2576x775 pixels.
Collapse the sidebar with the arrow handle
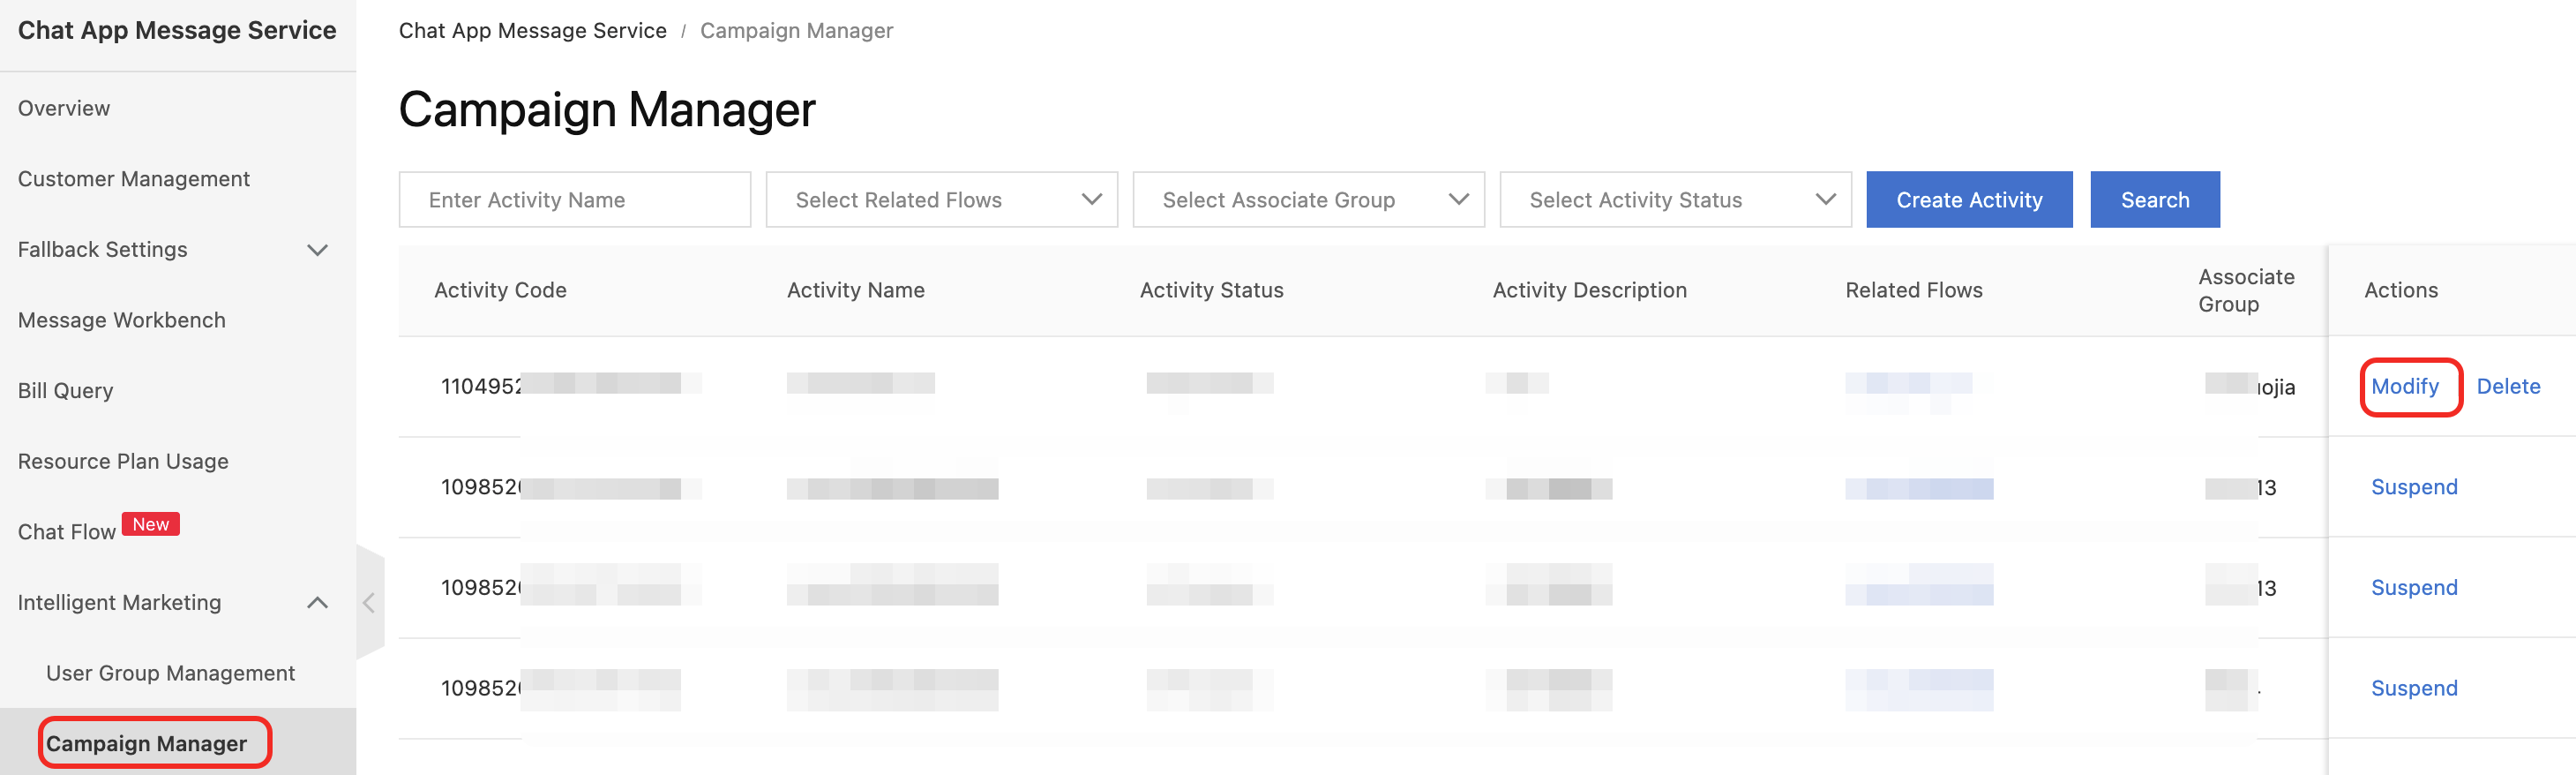click(369, 602)
